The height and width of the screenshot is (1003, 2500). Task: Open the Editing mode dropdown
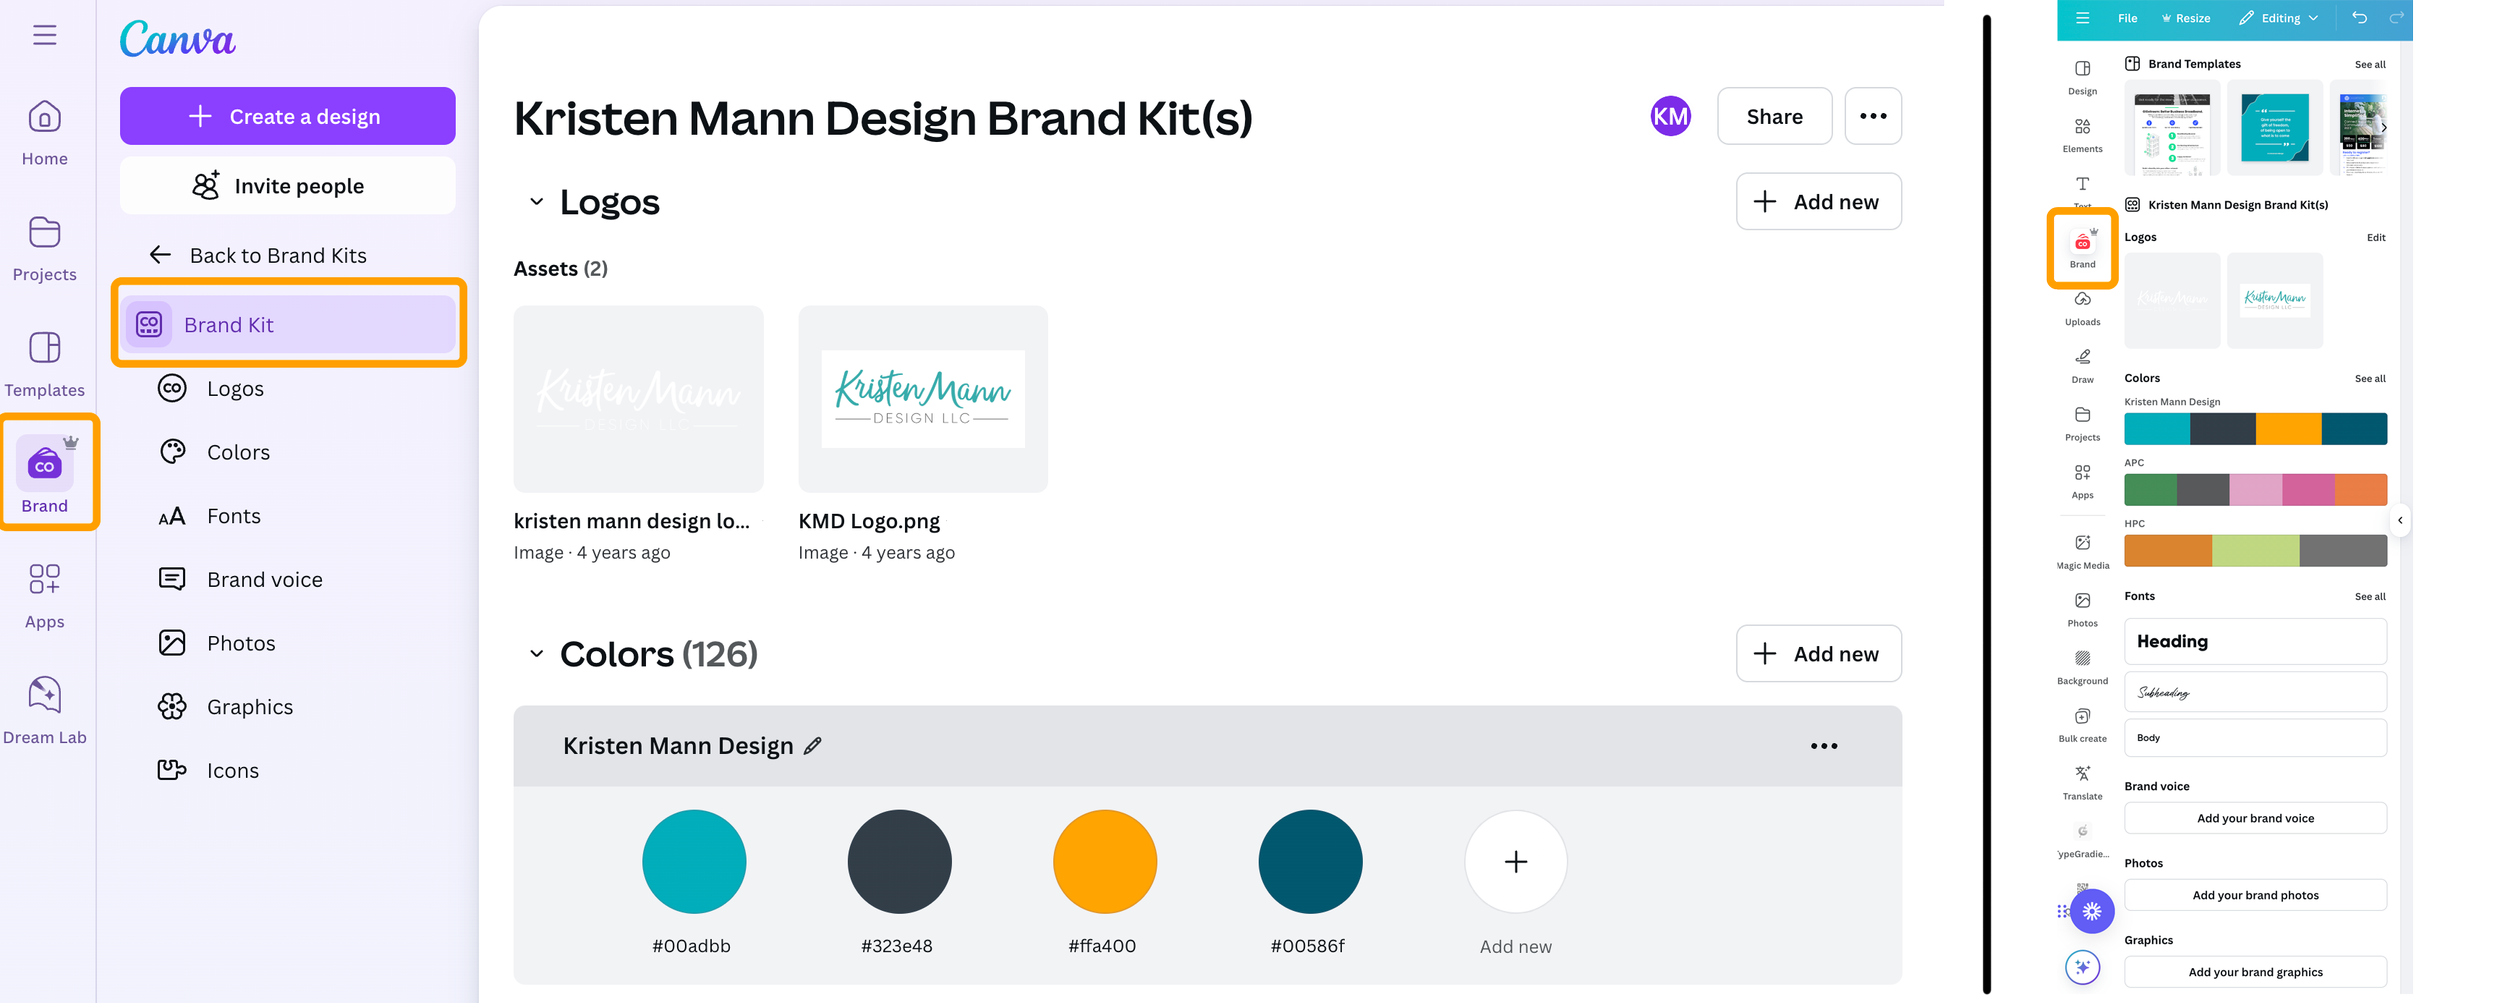[2279, 18]
